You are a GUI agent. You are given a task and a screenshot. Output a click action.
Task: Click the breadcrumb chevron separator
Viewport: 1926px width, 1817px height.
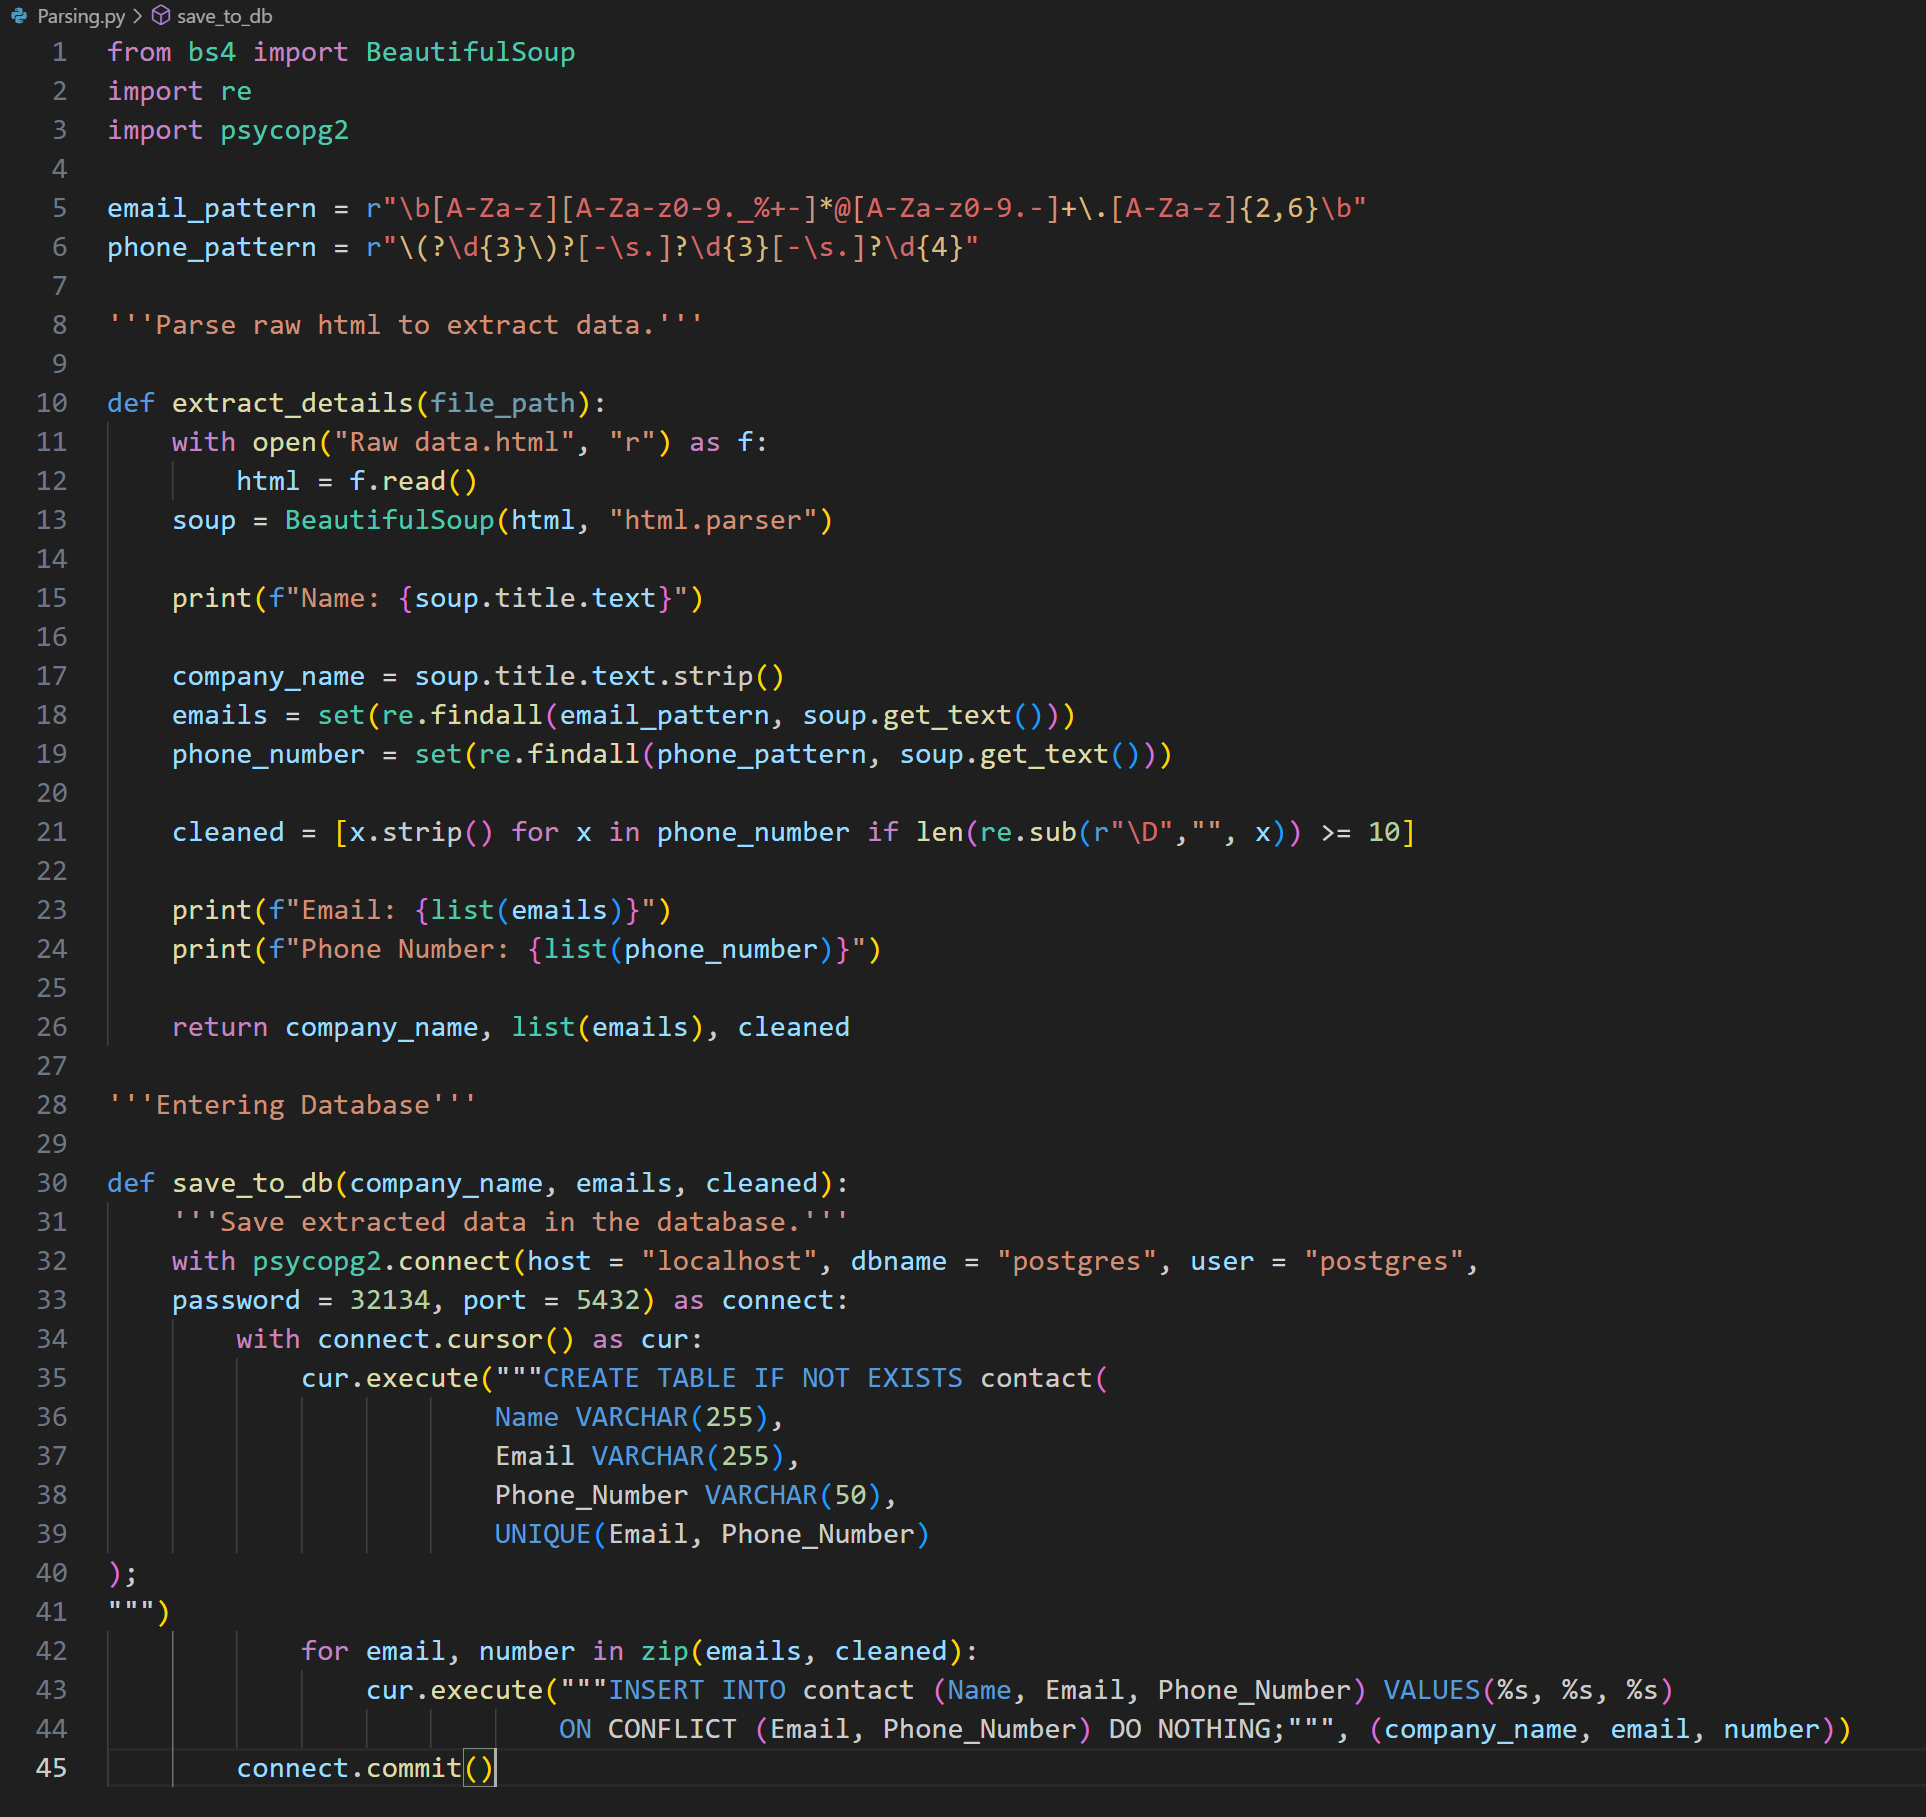(x=138, y=16)
